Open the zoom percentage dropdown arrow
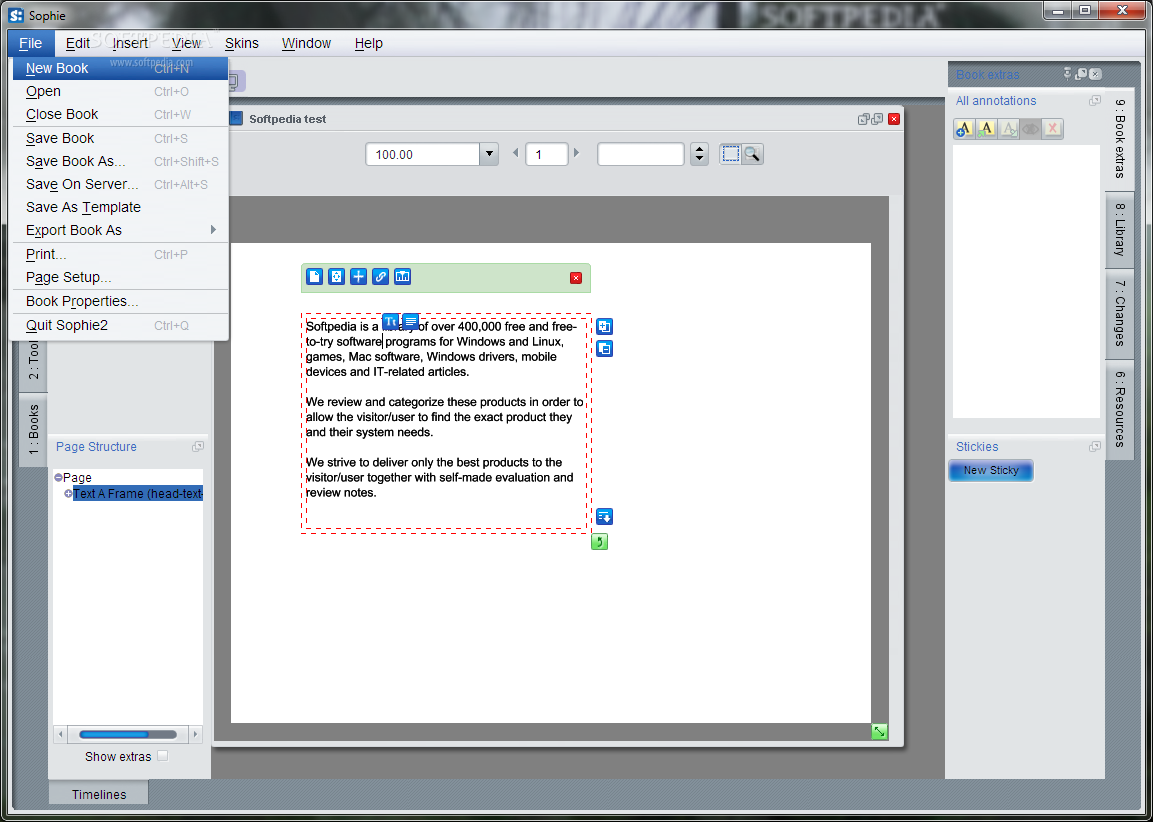 click(489, 154)
